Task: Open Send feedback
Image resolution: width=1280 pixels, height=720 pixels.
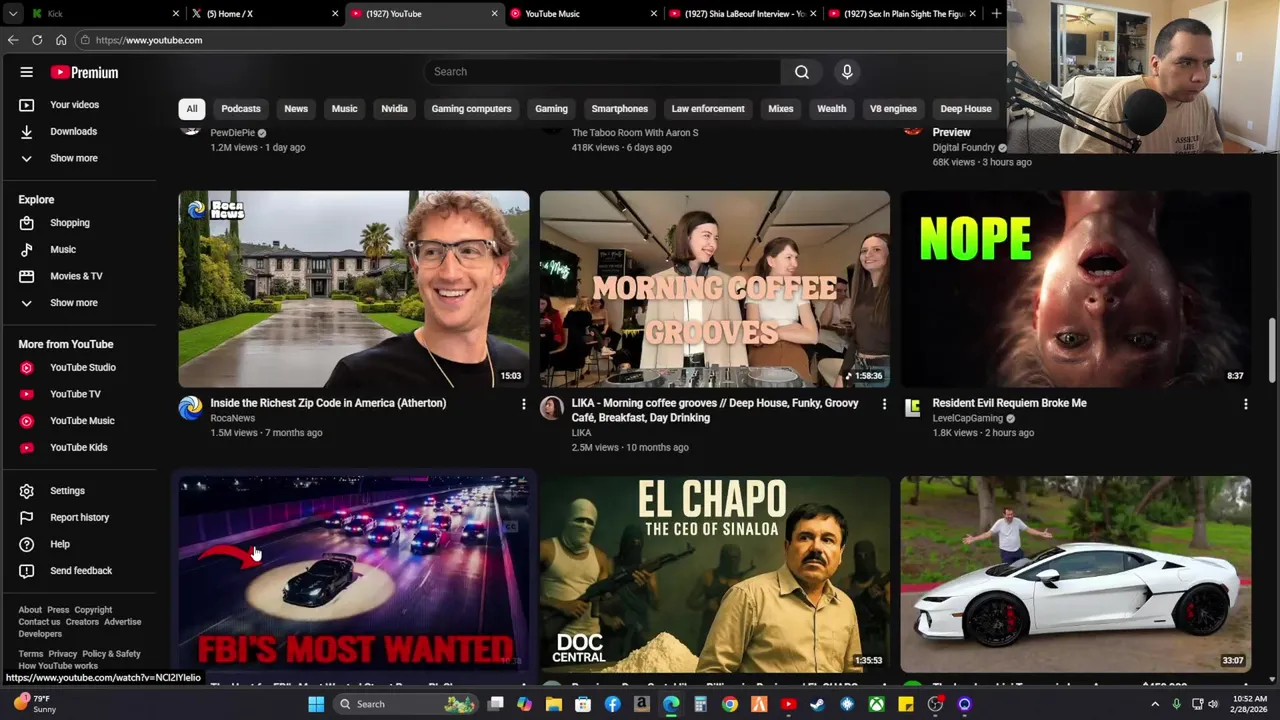Action: [x=81, y=571]
